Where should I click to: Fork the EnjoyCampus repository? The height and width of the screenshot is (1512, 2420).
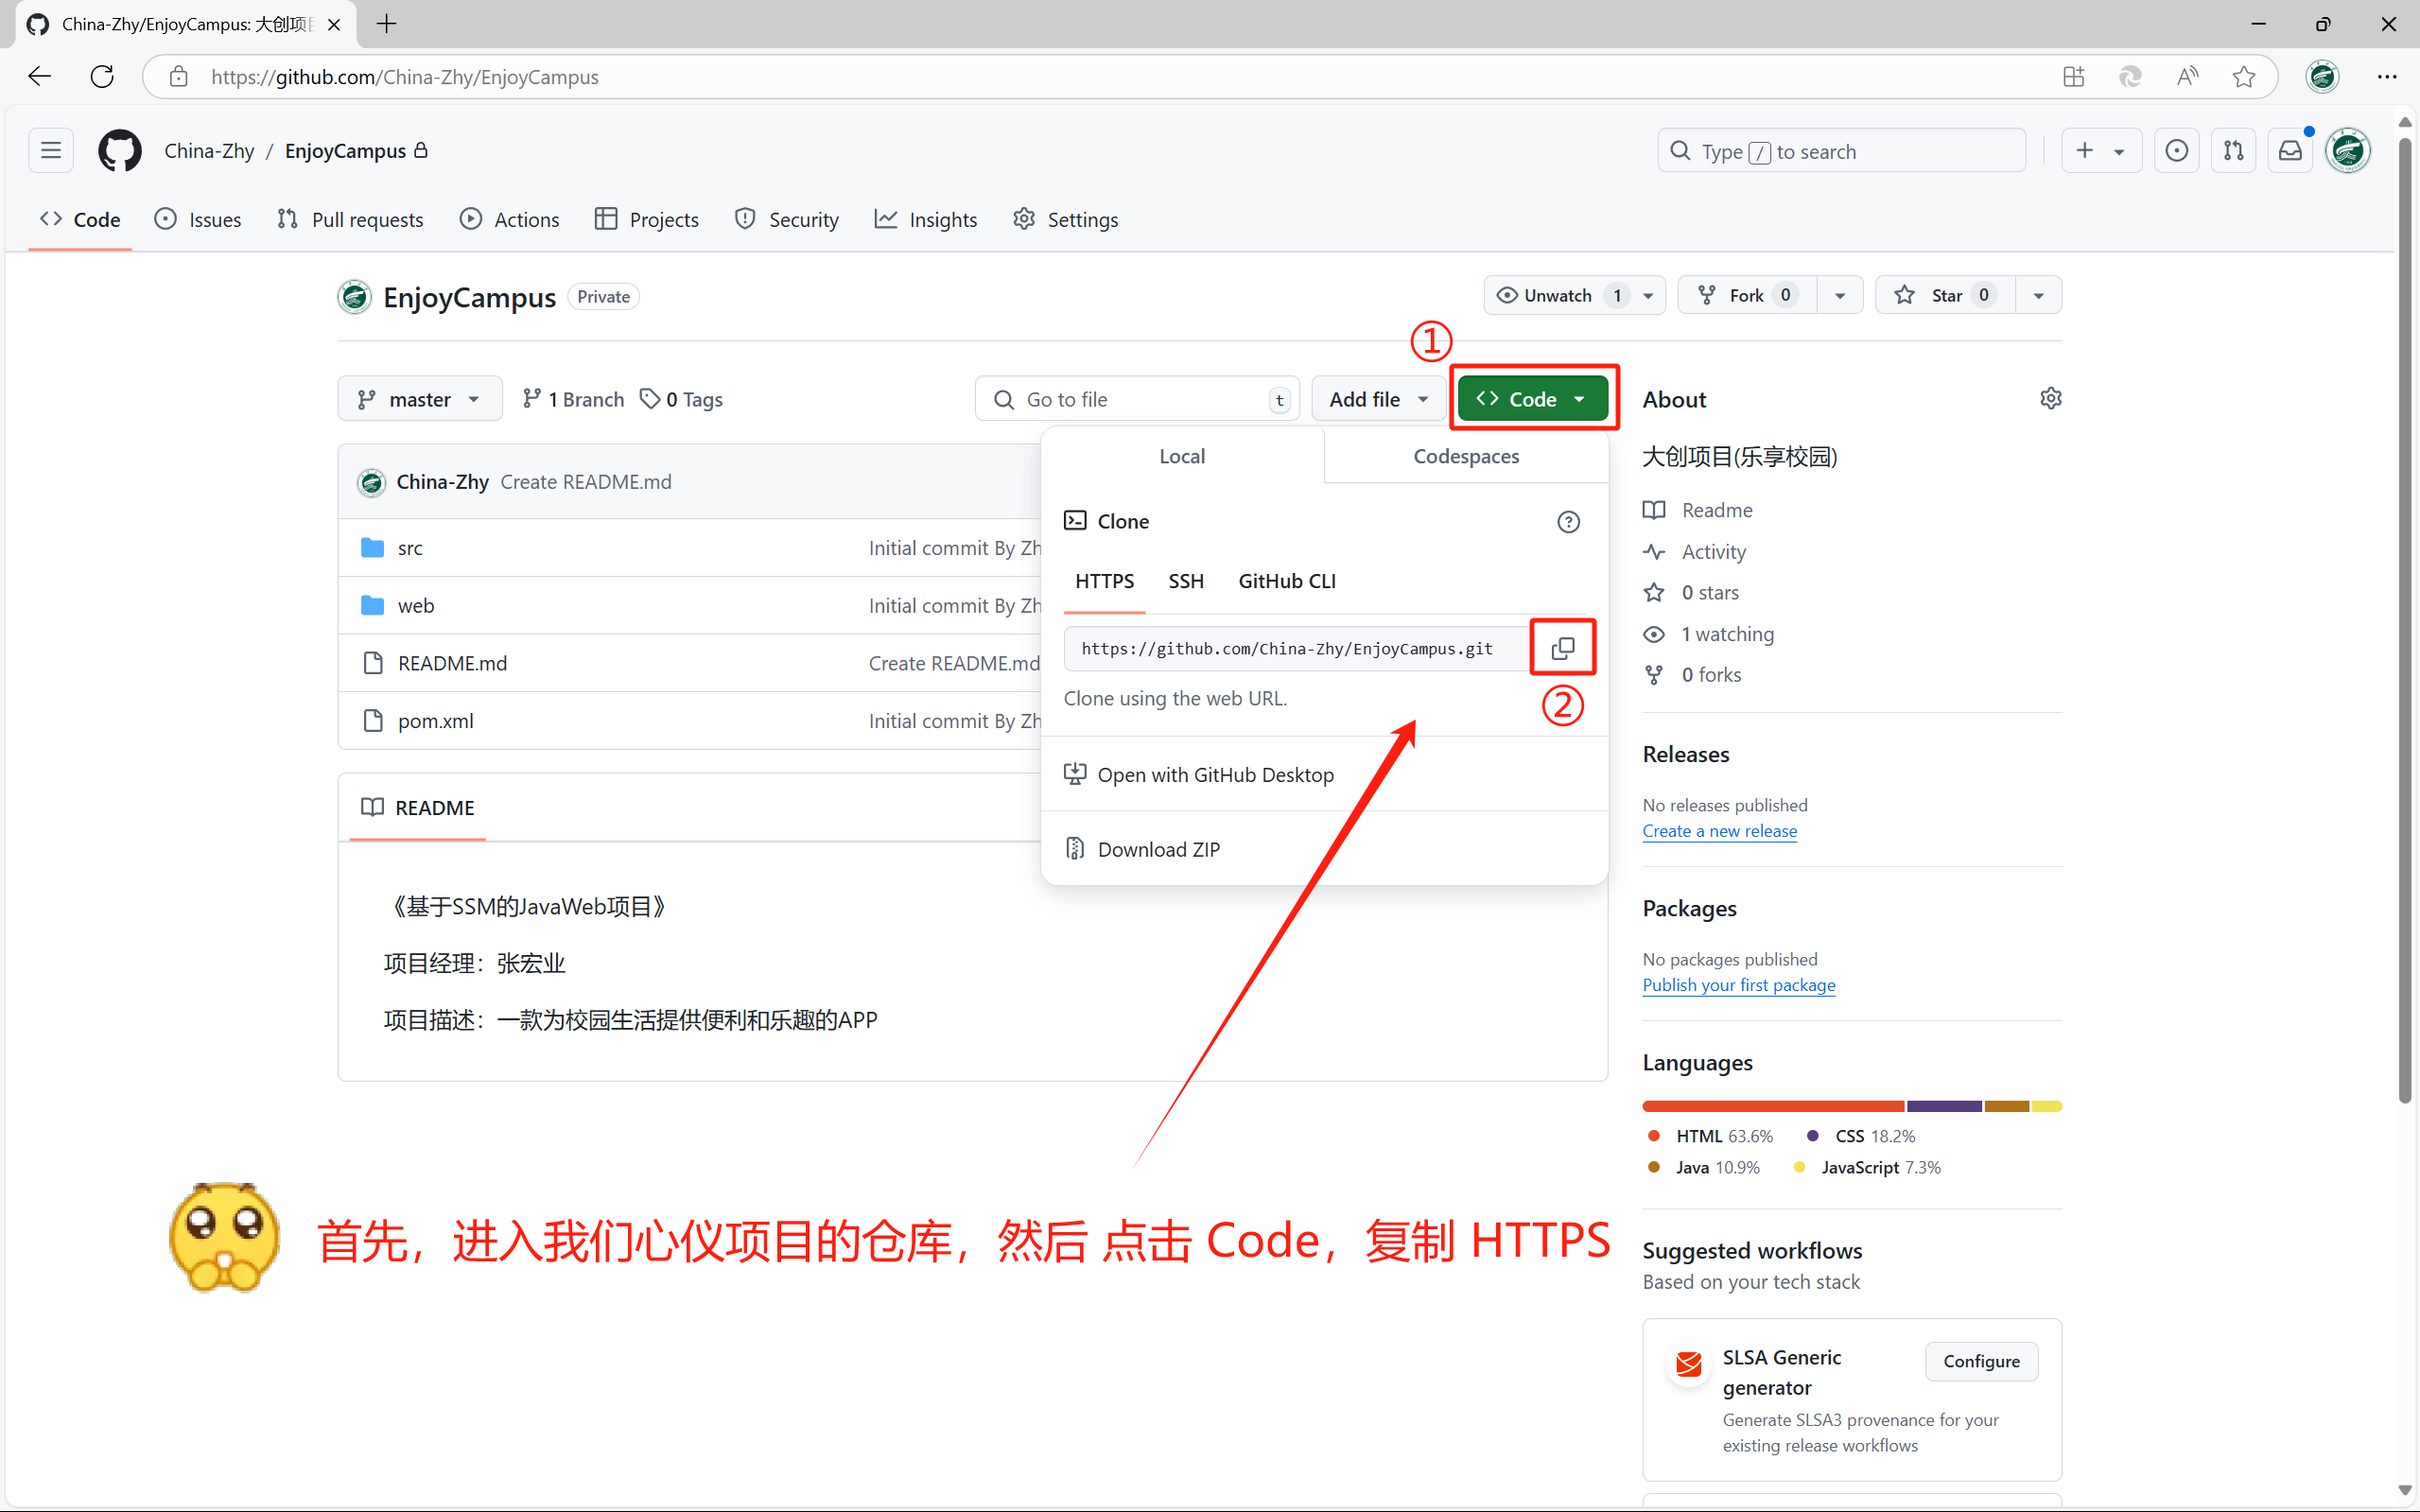coord(1747,295)
